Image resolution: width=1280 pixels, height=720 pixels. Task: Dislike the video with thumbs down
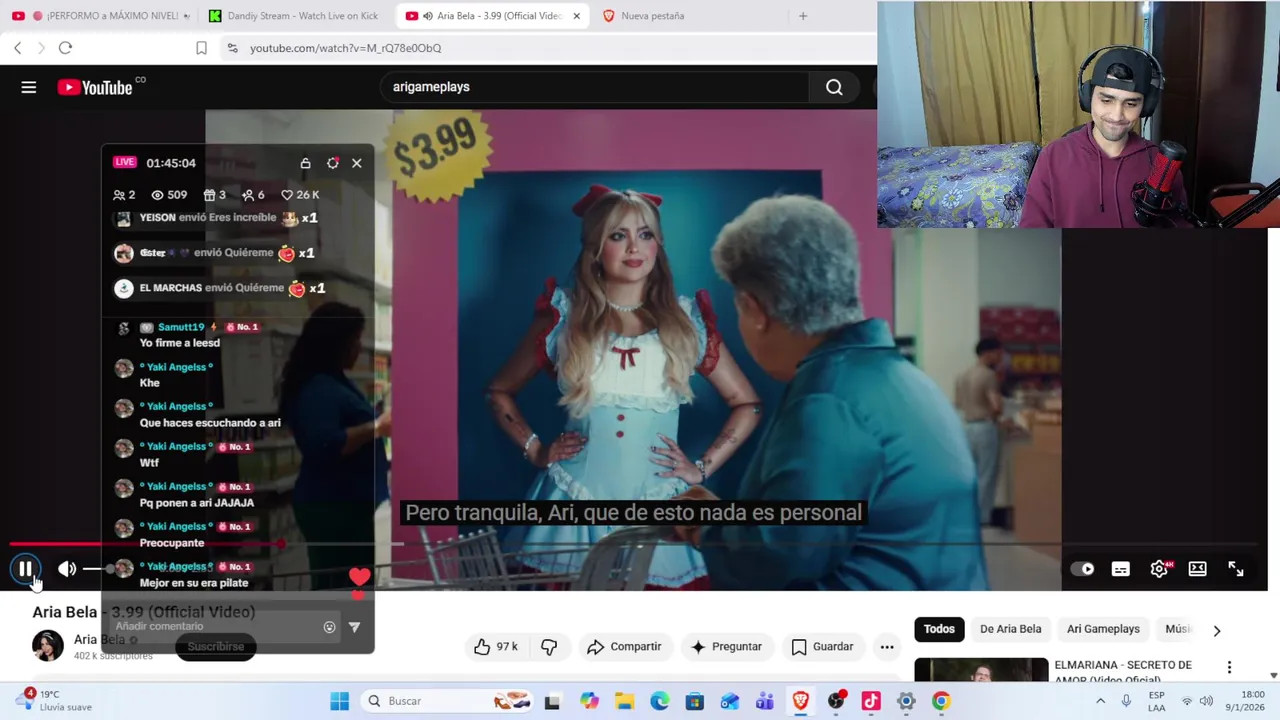549,647
